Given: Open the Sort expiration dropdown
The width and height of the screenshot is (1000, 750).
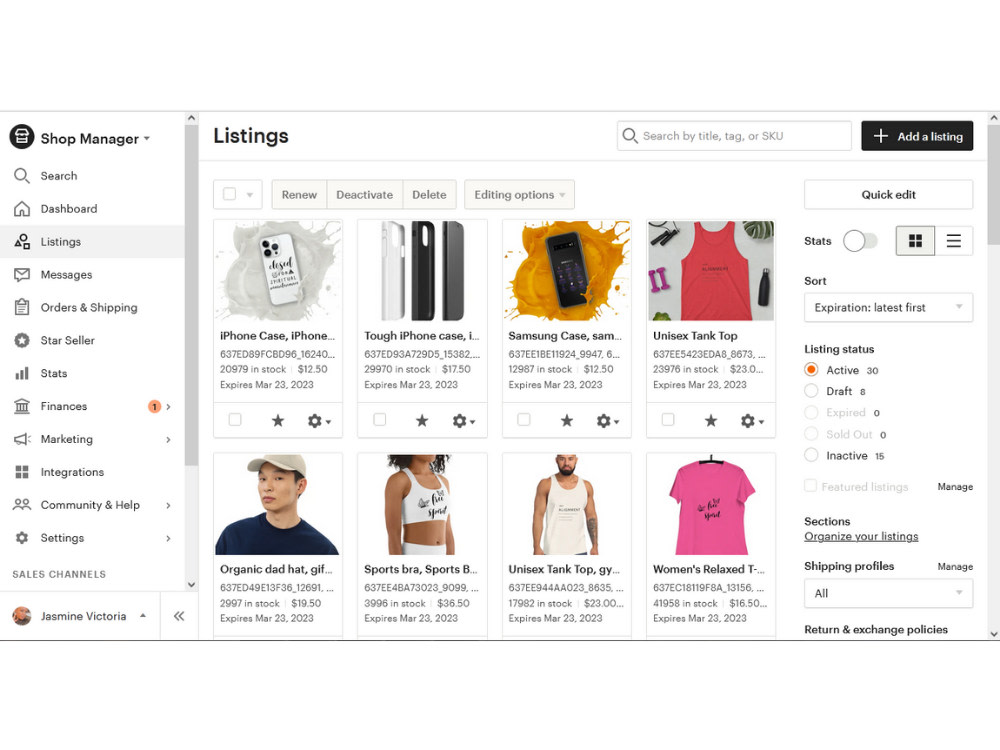Looking at the screenshot, I should coord(888,307).
